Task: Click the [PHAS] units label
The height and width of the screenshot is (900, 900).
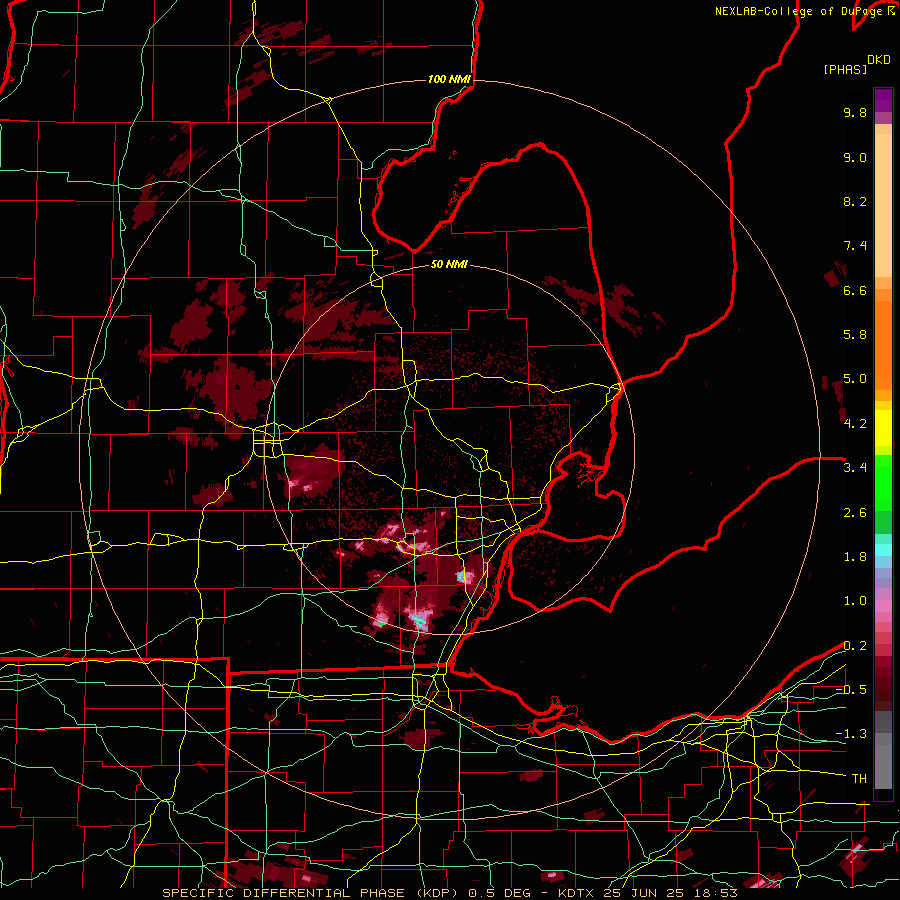Action: pos(845,70)
